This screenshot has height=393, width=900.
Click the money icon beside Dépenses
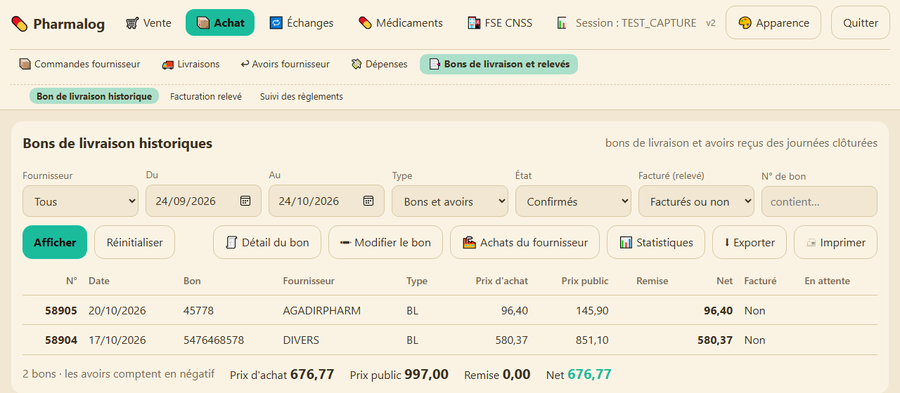(356, 64)
